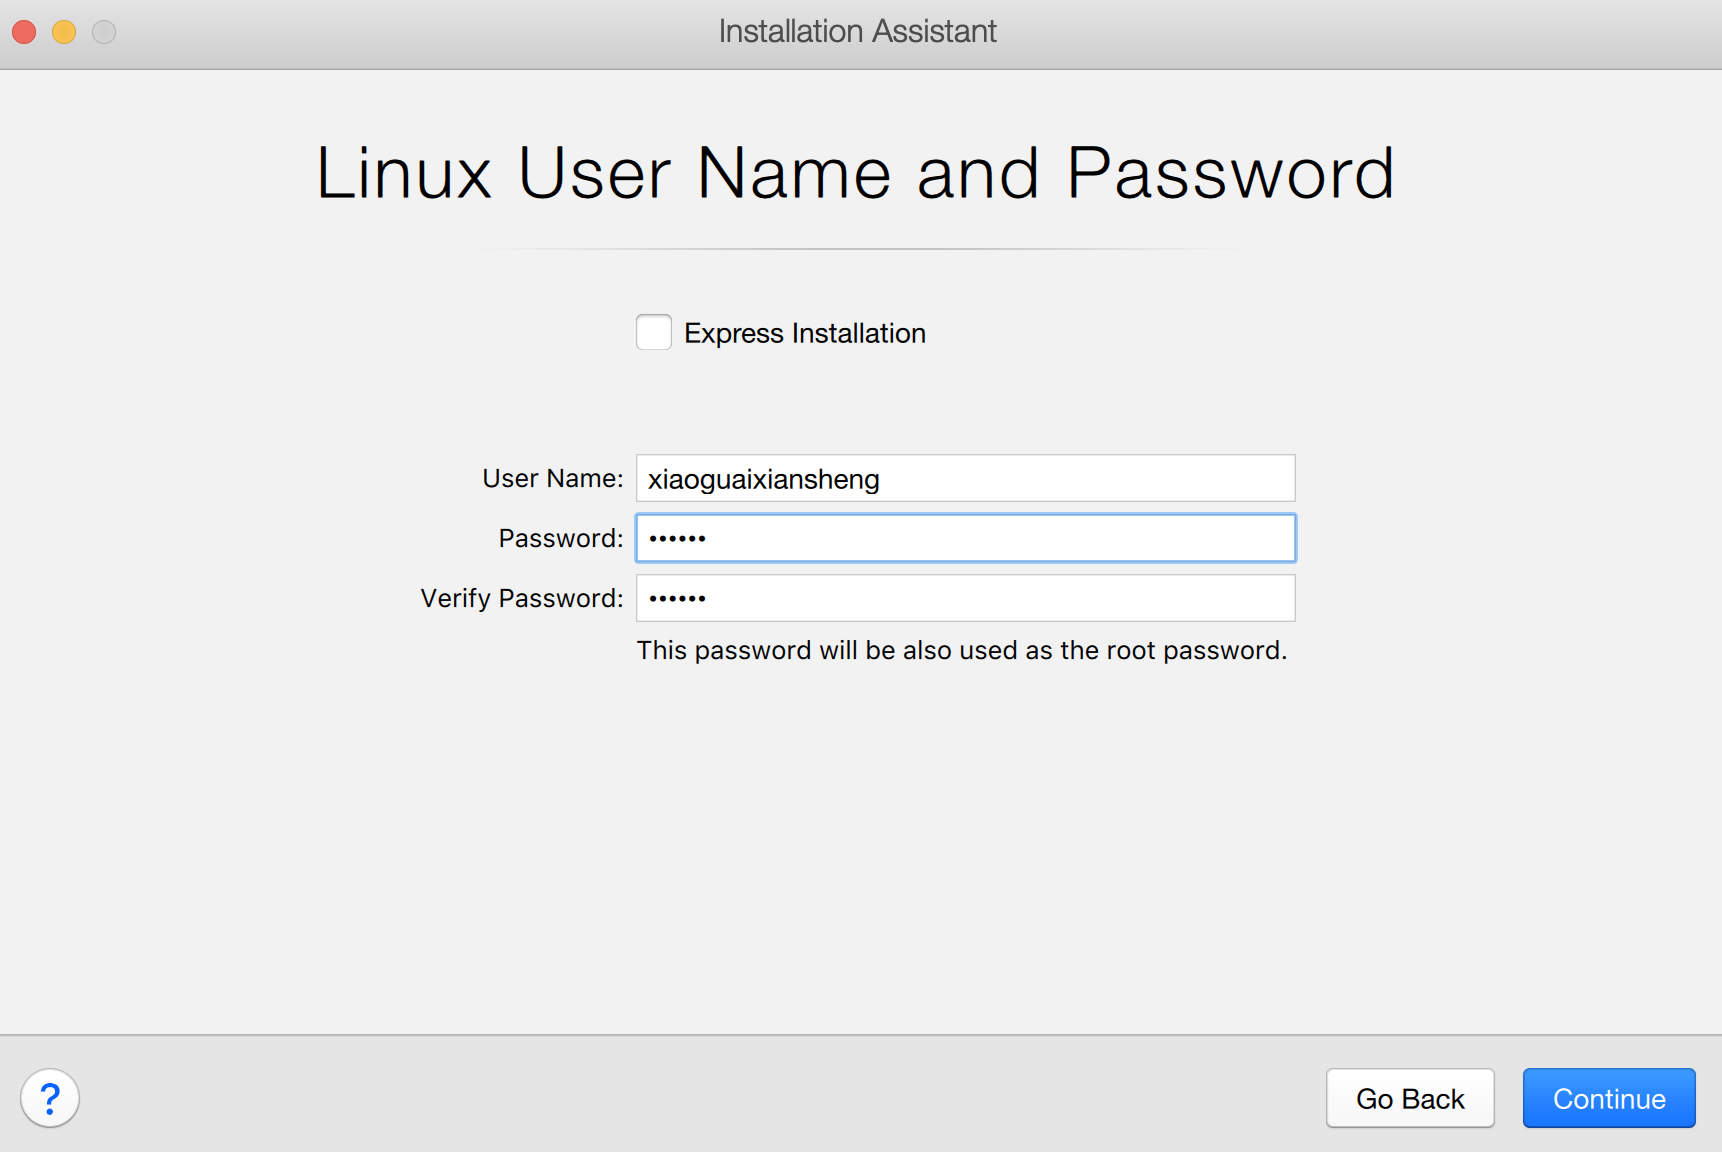Screen dimensions: 1722x1152
Task: Click the Go Back button
Action: tap(1410, 1098)
